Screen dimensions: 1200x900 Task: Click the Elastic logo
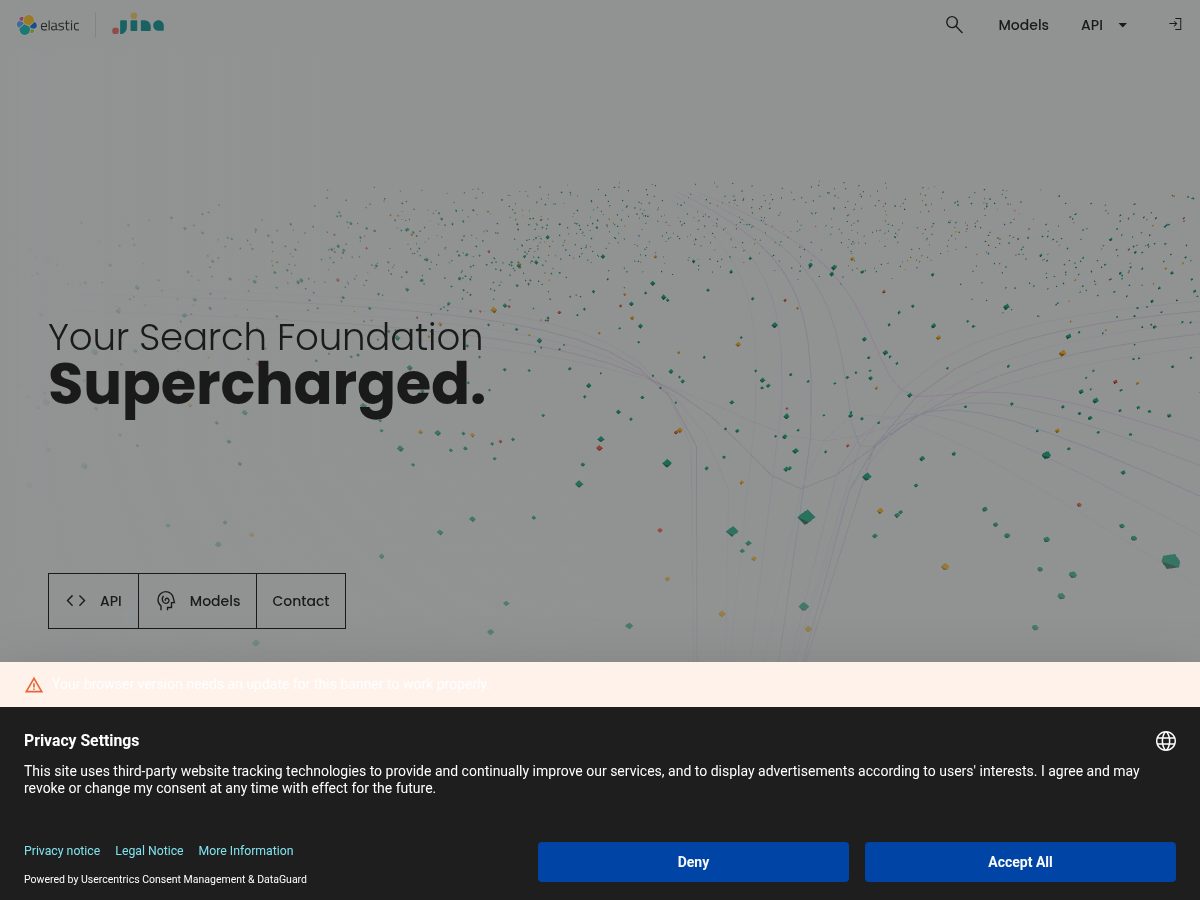48,25
